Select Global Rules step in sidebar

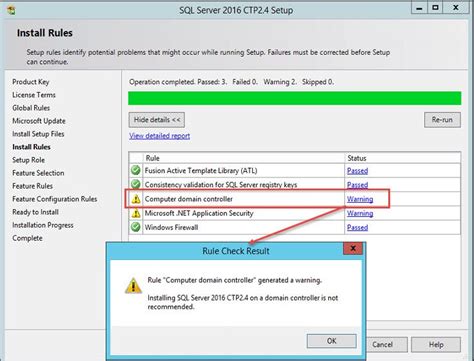point(31,108)
